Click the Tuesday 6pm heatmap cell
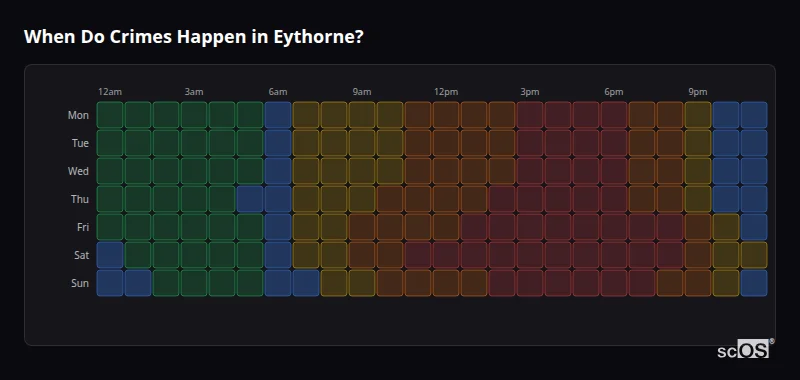This screenshot has height=380, width=800. click(614, 143)
